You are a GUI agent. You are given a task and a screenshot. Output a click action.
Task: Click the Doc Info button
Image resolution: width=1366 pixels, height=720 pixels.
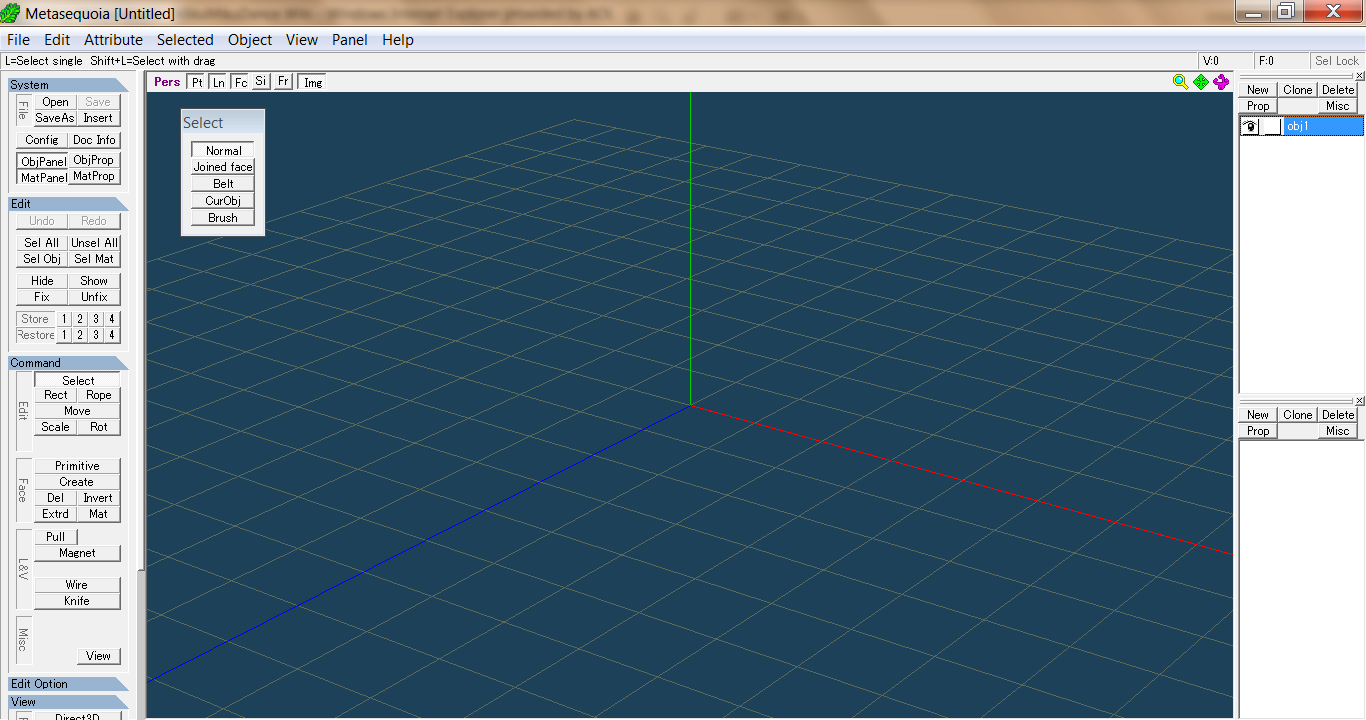[x=94, y=140]
